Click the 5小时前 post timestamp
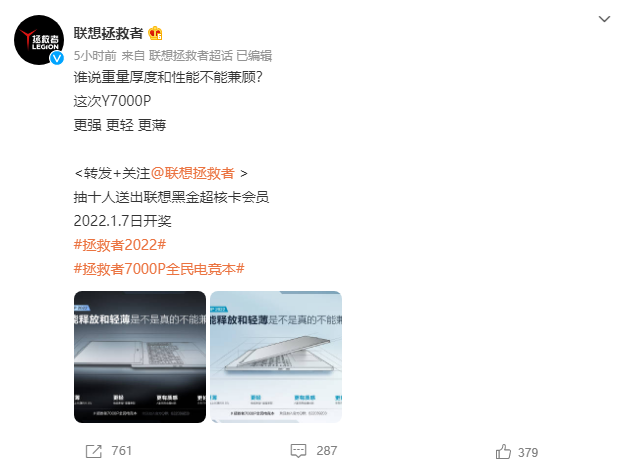This screenshot has width=624, height=469. [x=95, y=56]
